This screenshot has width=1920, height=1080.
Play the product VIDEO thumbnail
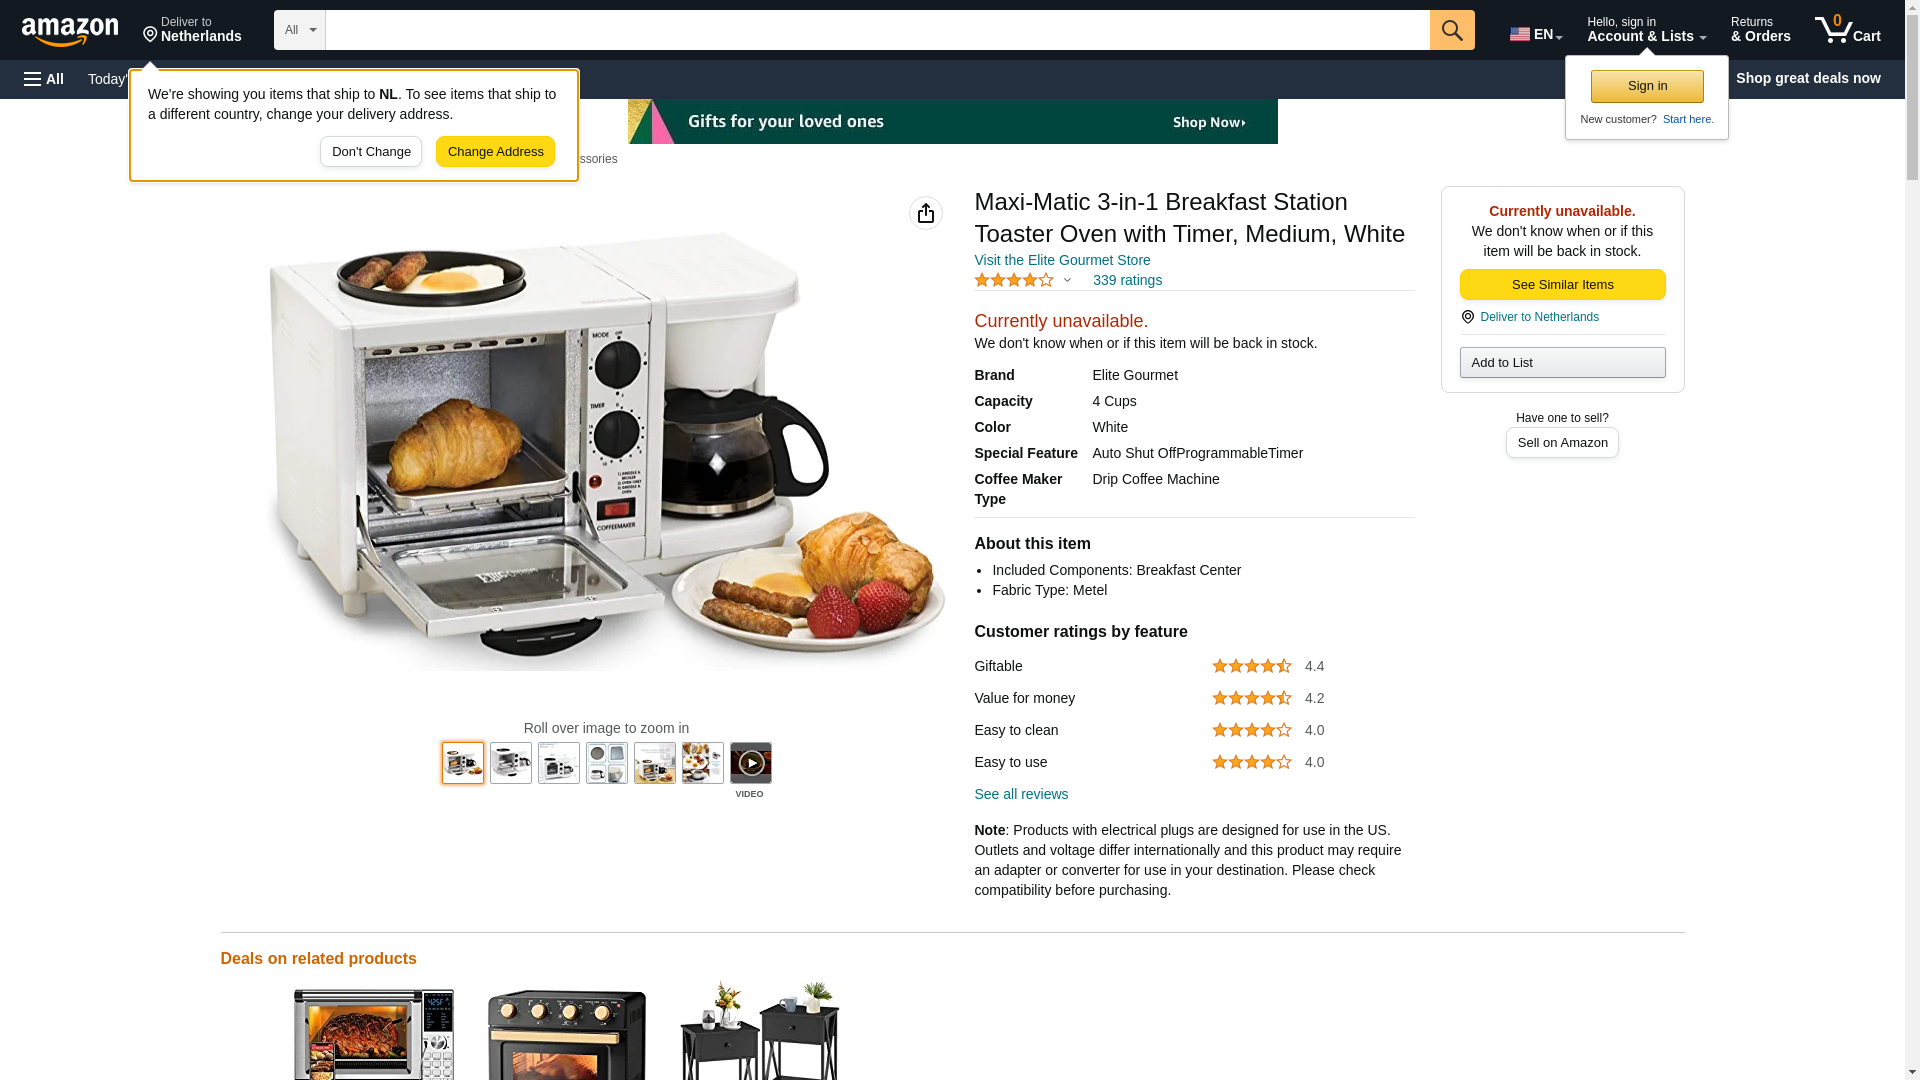click(x=751, y=763)
